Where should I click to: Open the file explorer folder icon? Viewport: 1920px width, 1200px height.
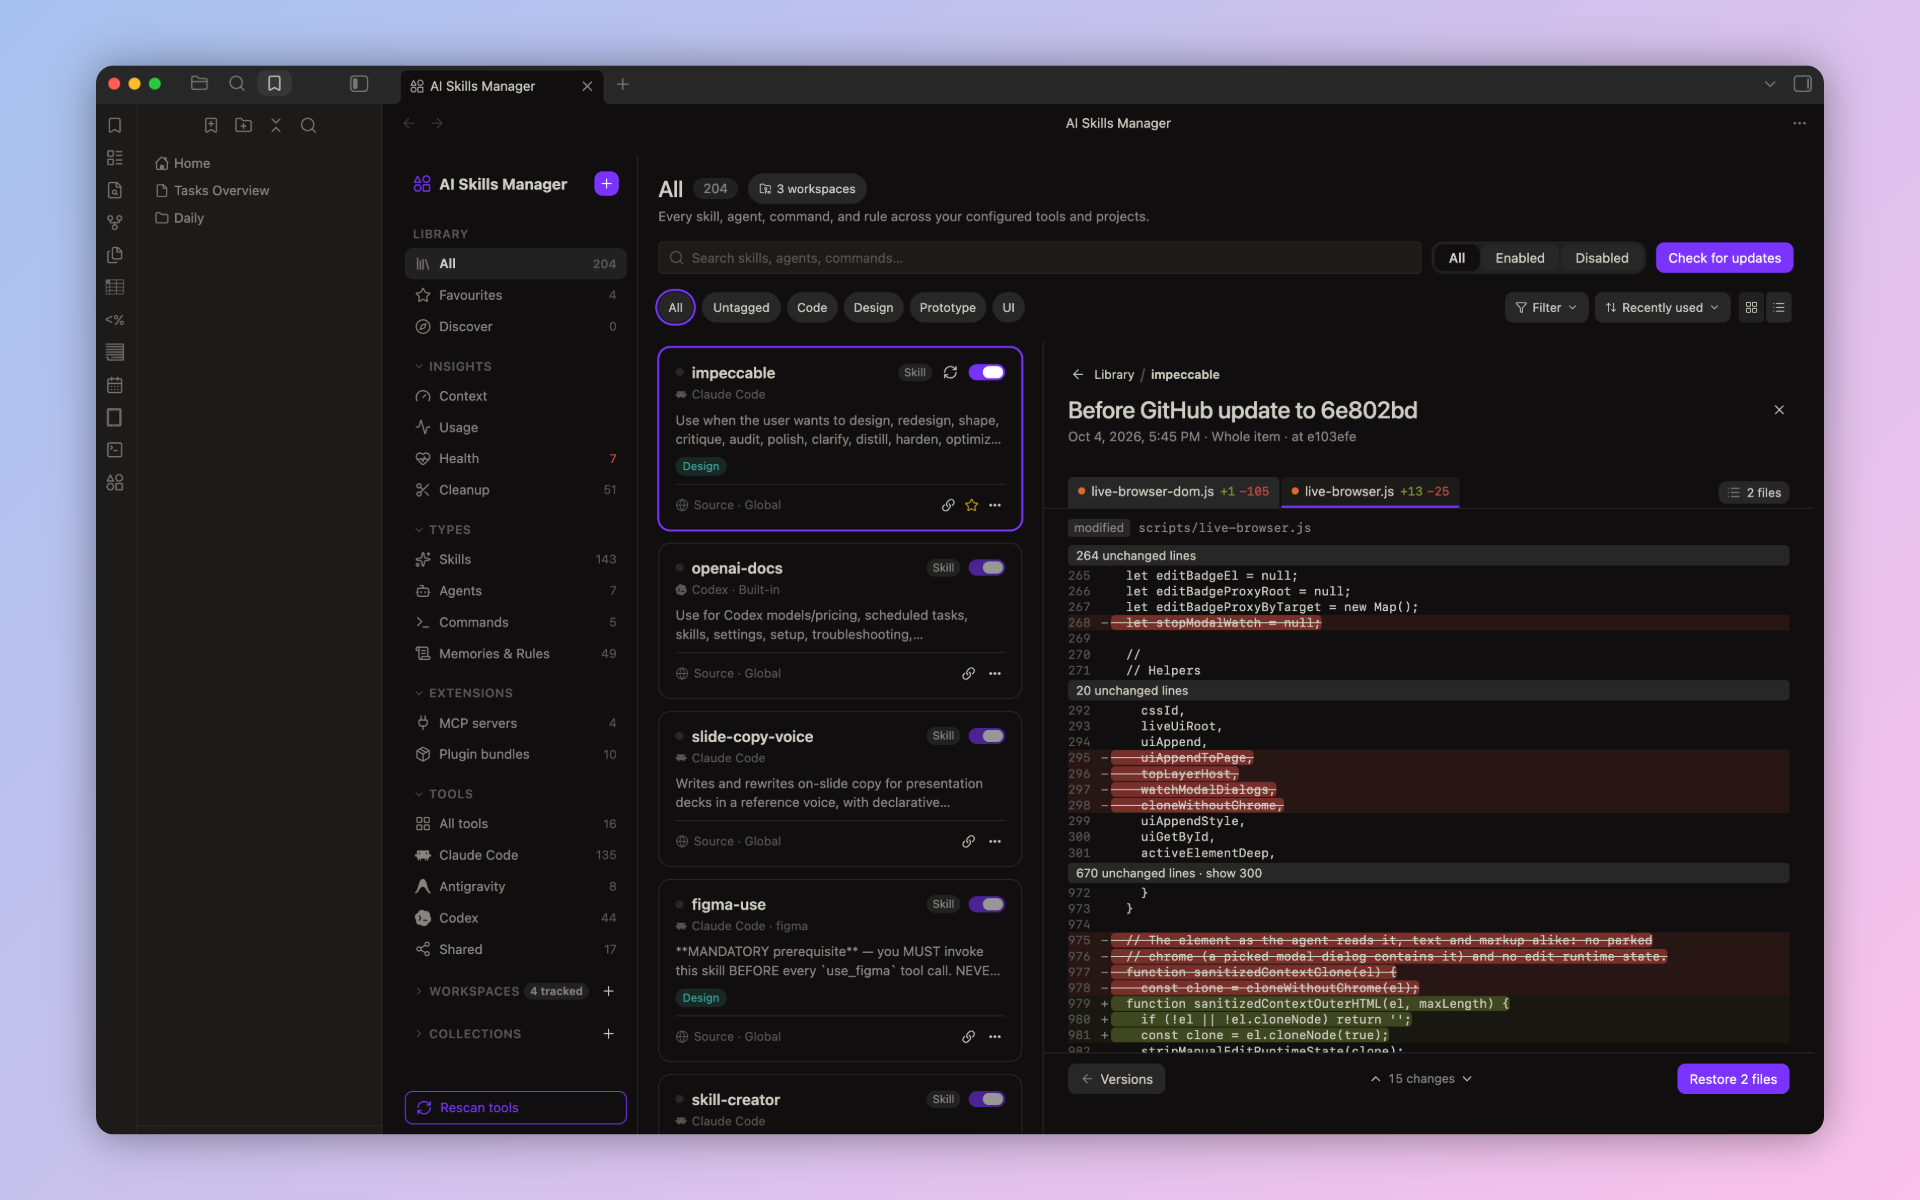[x=199, y=84]
